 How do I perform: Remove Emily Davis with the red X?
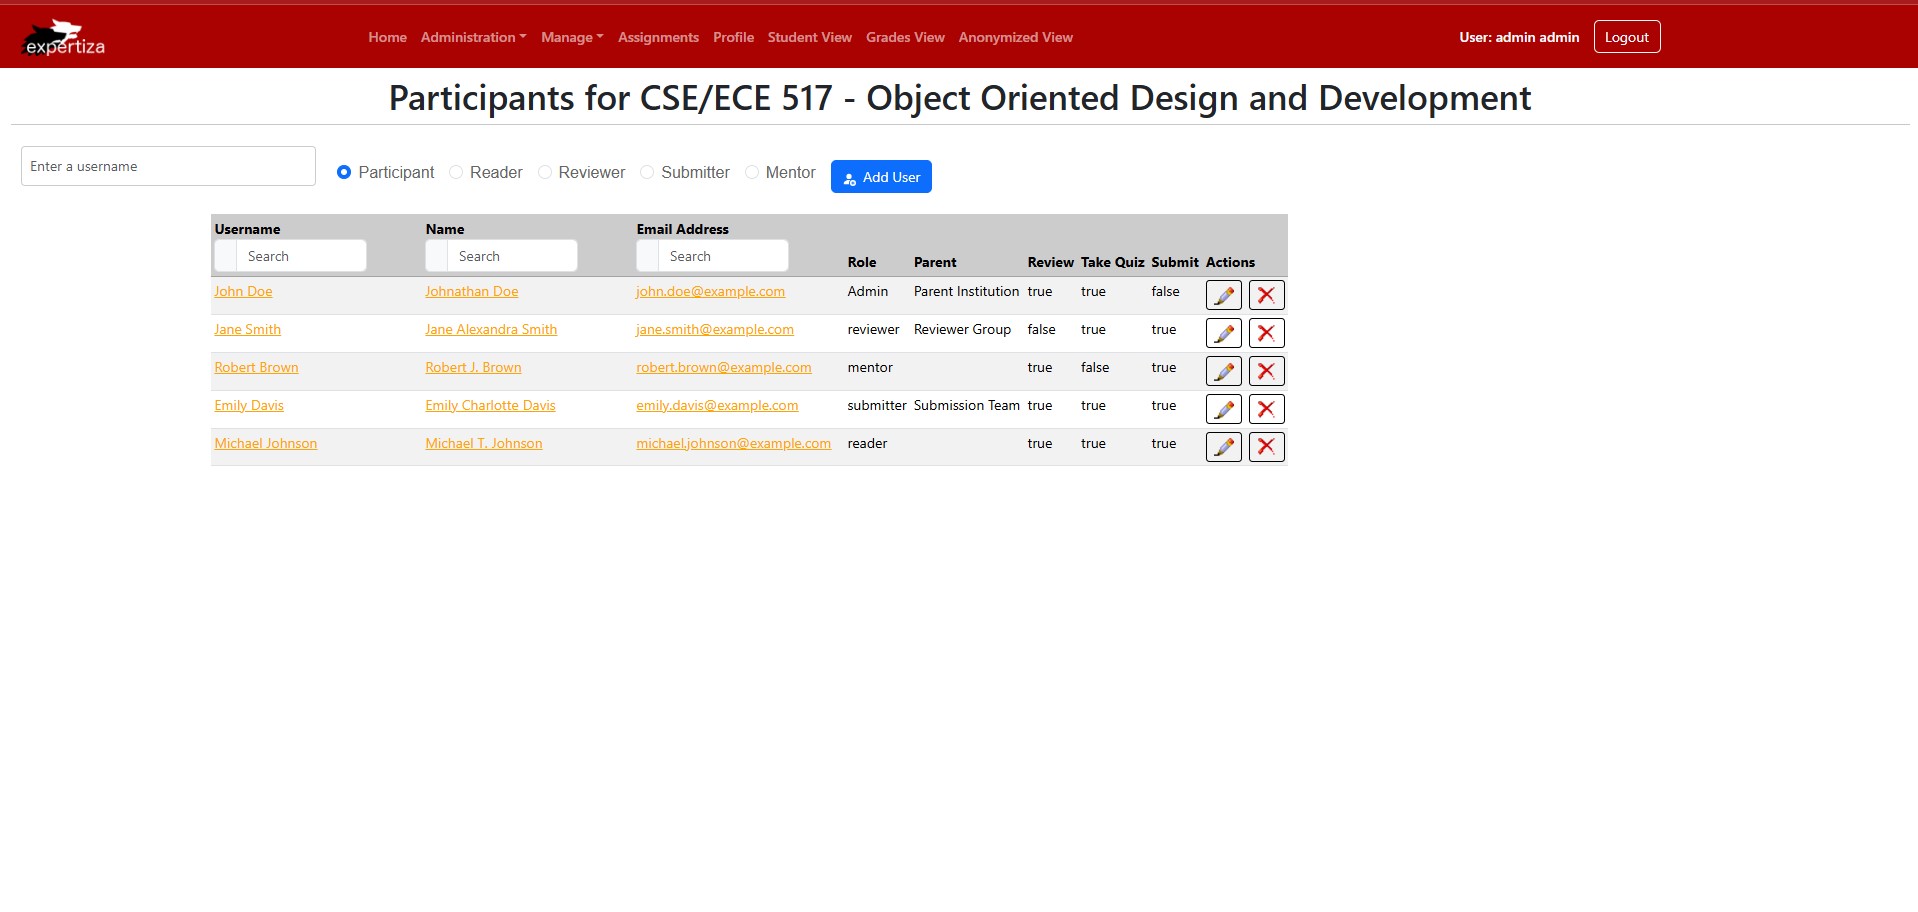[1265, 408]
